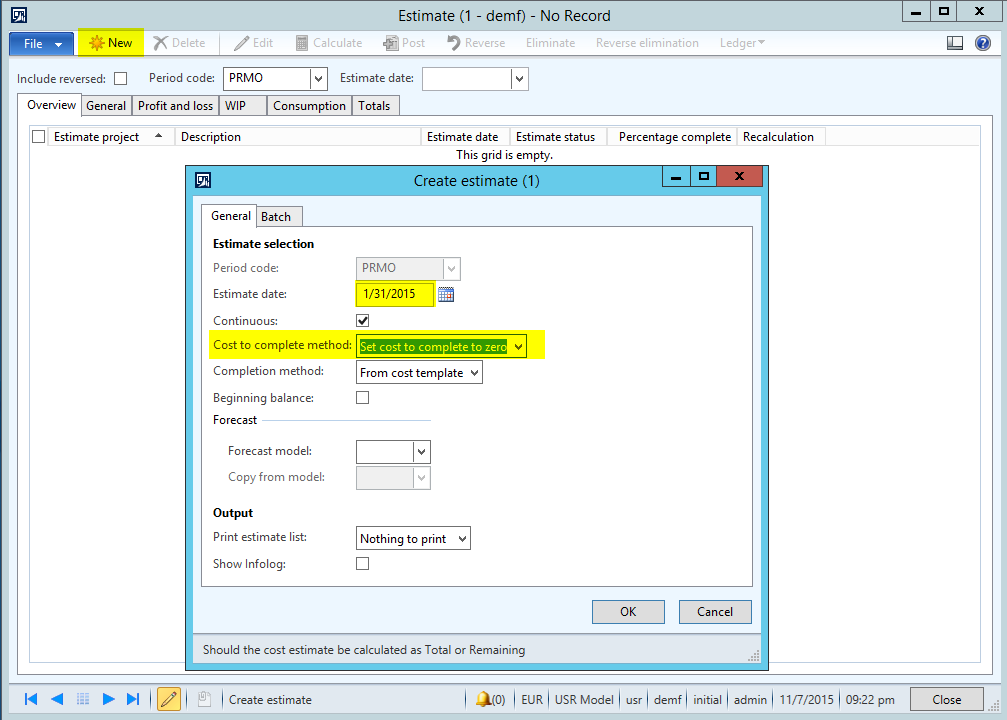Click the pencil edit mode icon
This screenshot has height=720, width=1007.
coord(169,699)
